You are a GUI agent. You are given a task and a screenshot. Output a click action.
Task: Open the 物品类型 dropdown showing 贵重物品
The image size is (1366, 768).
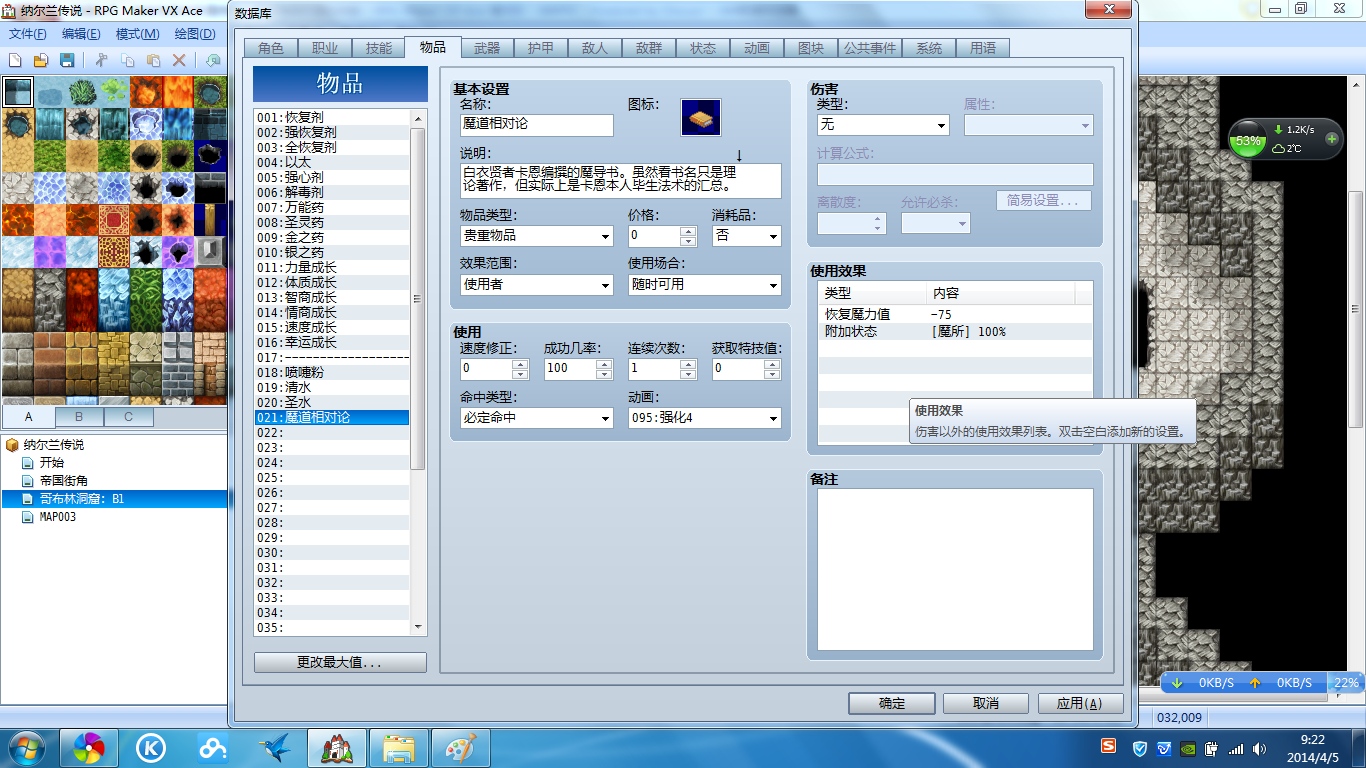(x=537, y=236)
